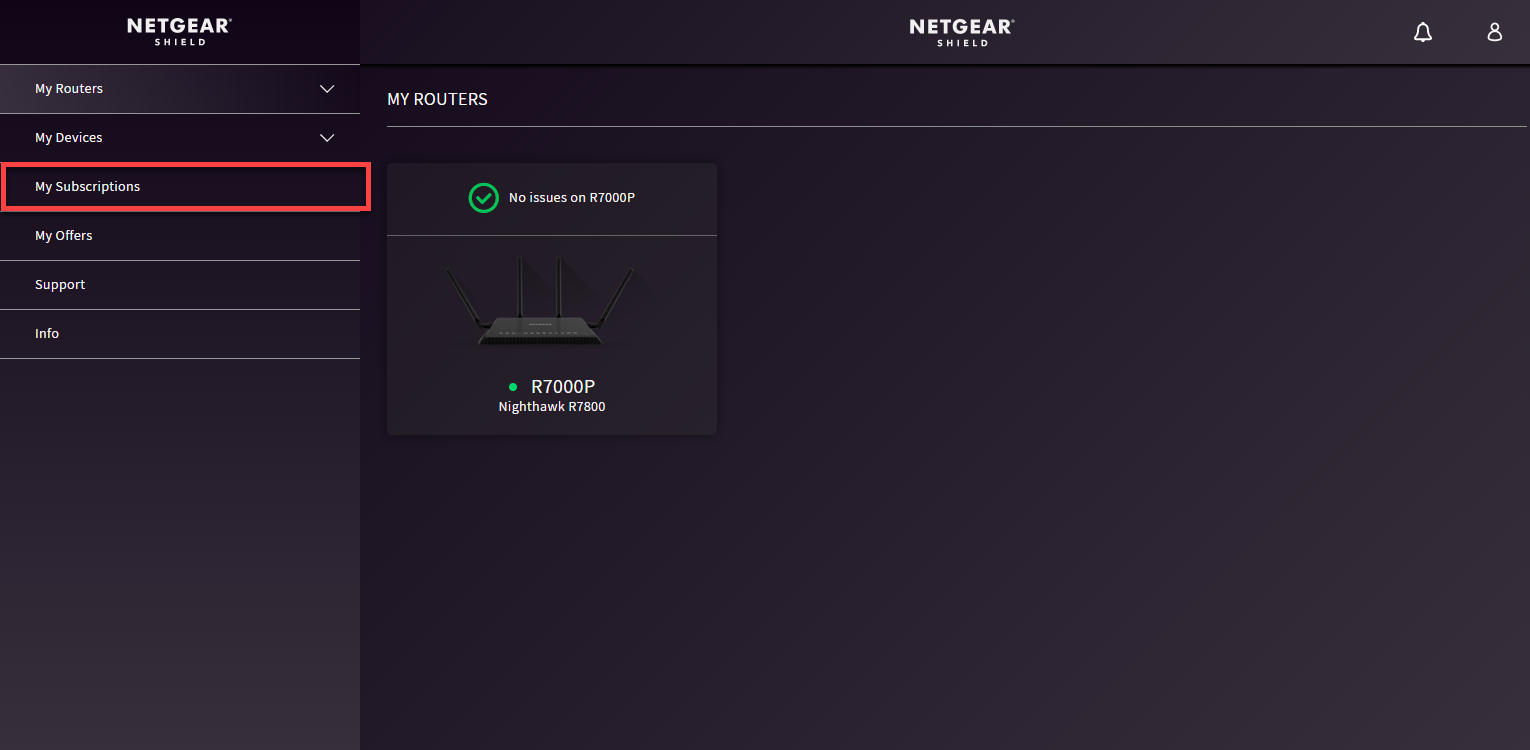Click the Nighthawk router image
Image resolution: width=1530 pixels, height=750 pixels.
[x=551, y=300]
